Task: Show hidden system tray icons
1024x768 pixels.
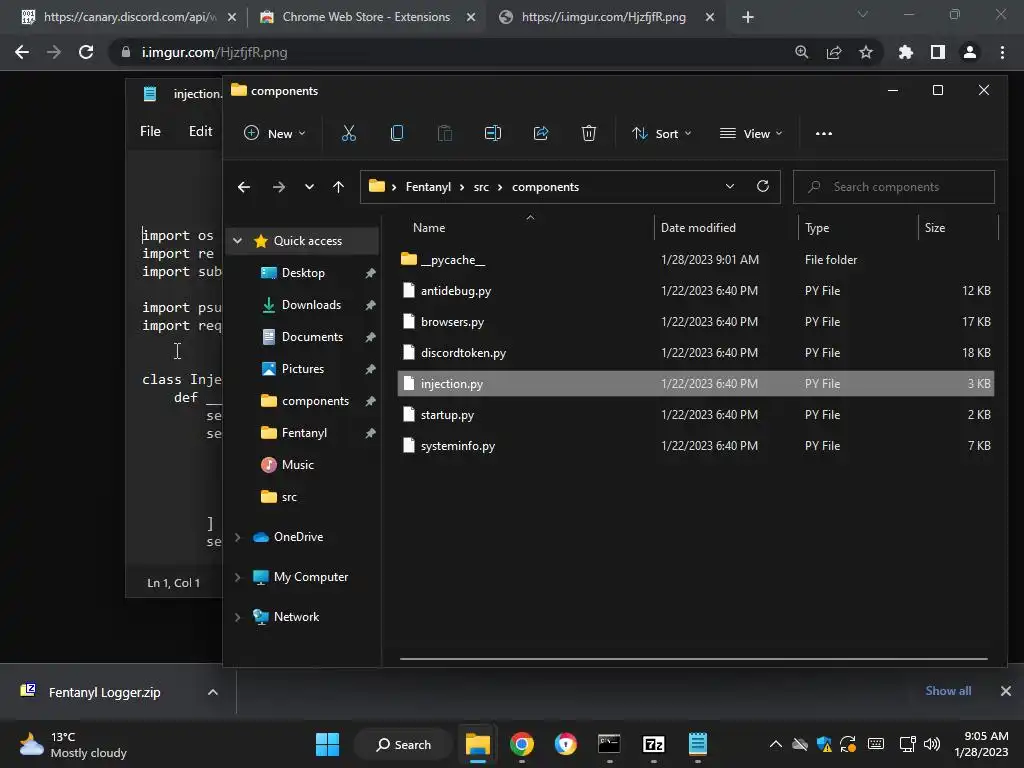Action: [775, 744]
